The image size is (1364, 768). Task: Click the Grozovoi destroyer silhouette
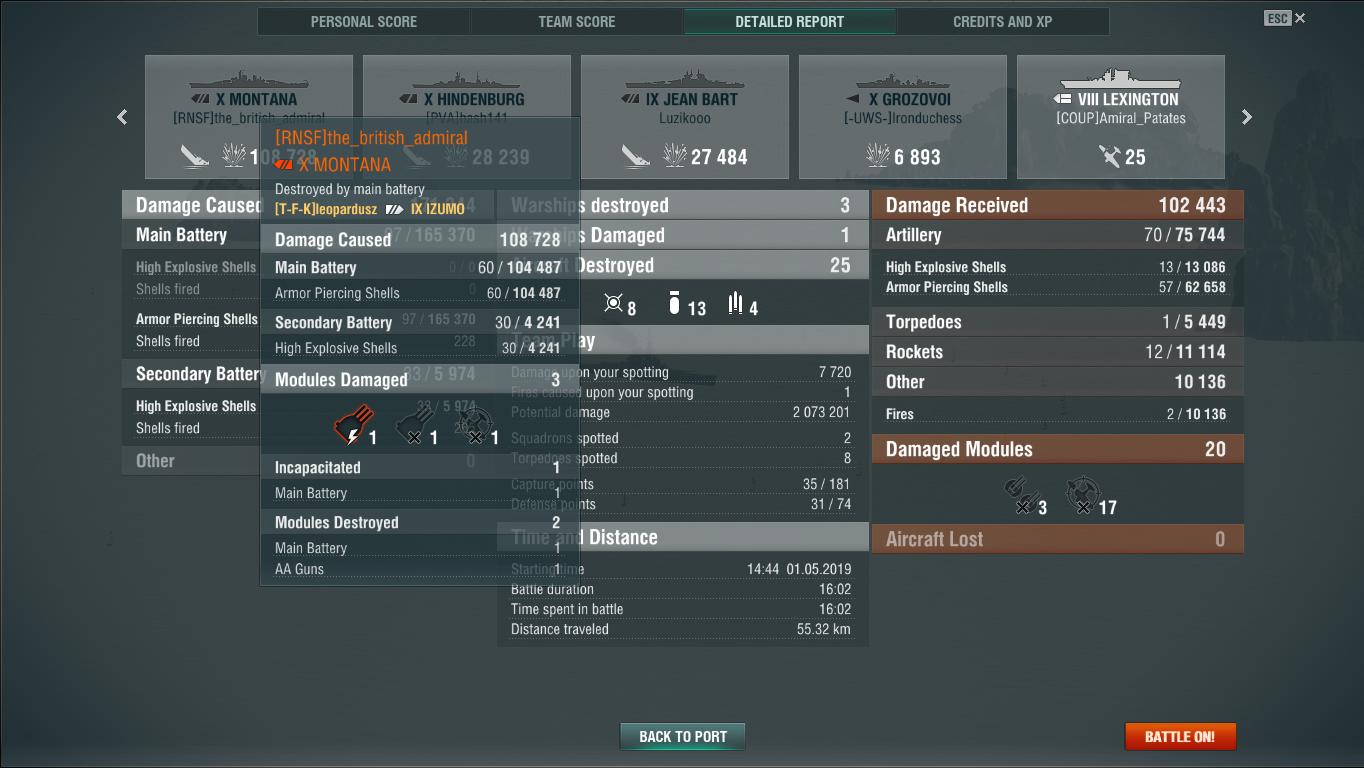coord(903,80)
